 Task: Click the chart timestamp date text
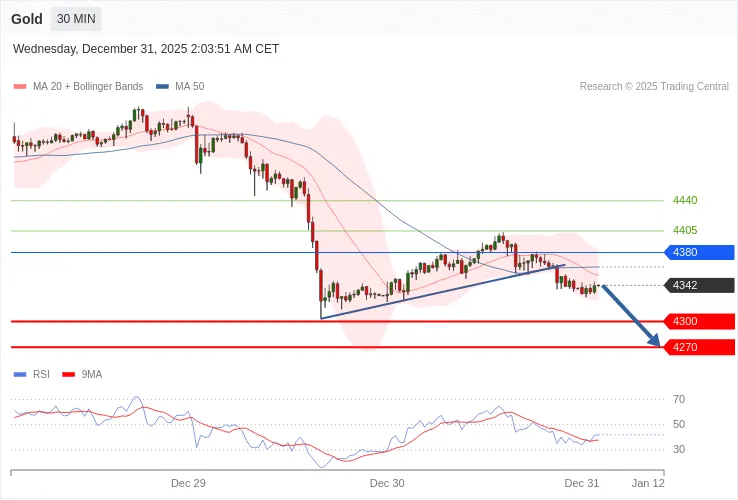point(146,49)
